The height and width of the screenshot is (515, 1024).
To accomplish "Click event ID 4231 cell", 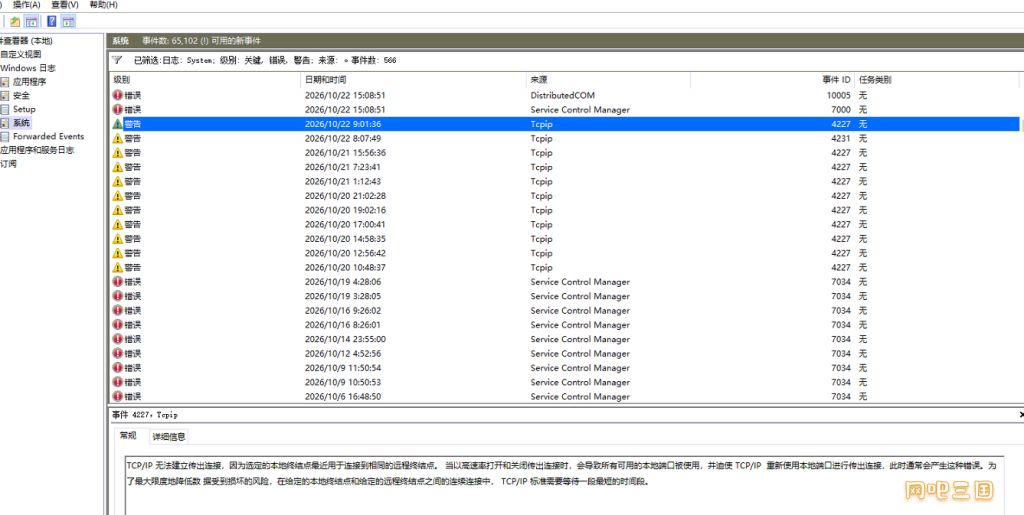I will pyautogui.click(x=841, y=138).
